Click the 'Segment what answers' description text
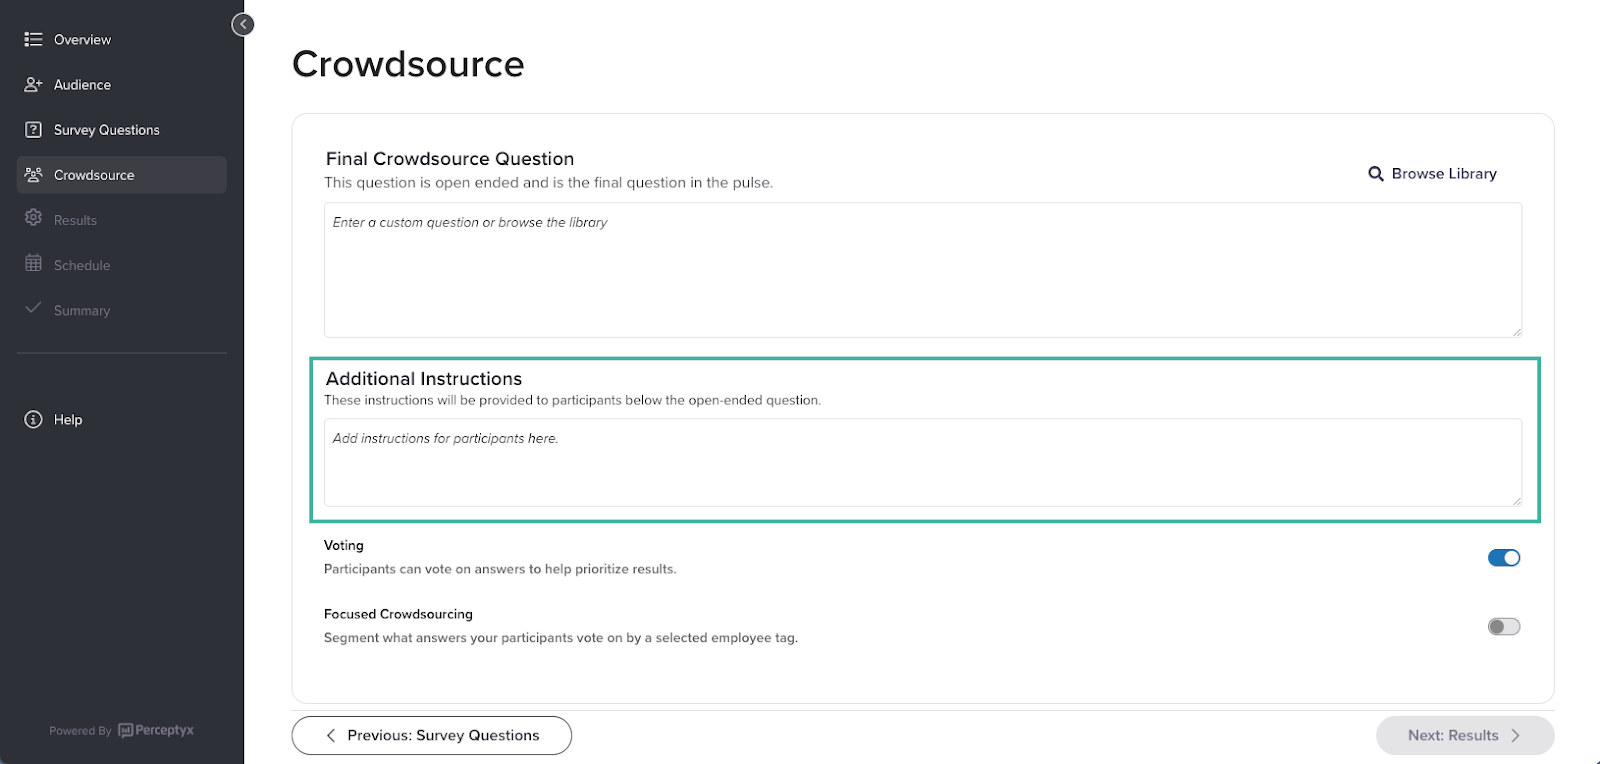 (x=561, y=638)
